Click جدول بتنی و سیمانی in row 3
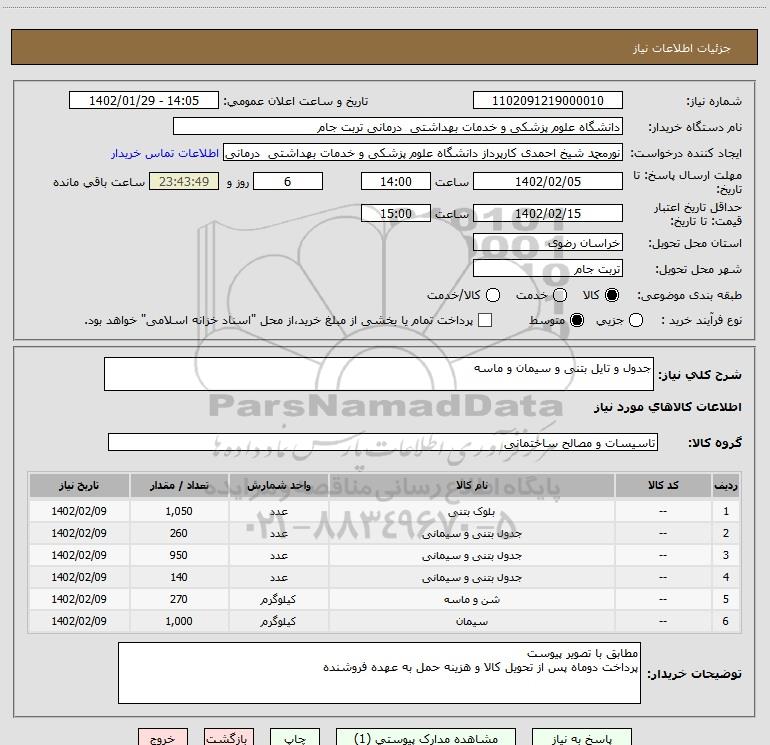 pos(471,555)
